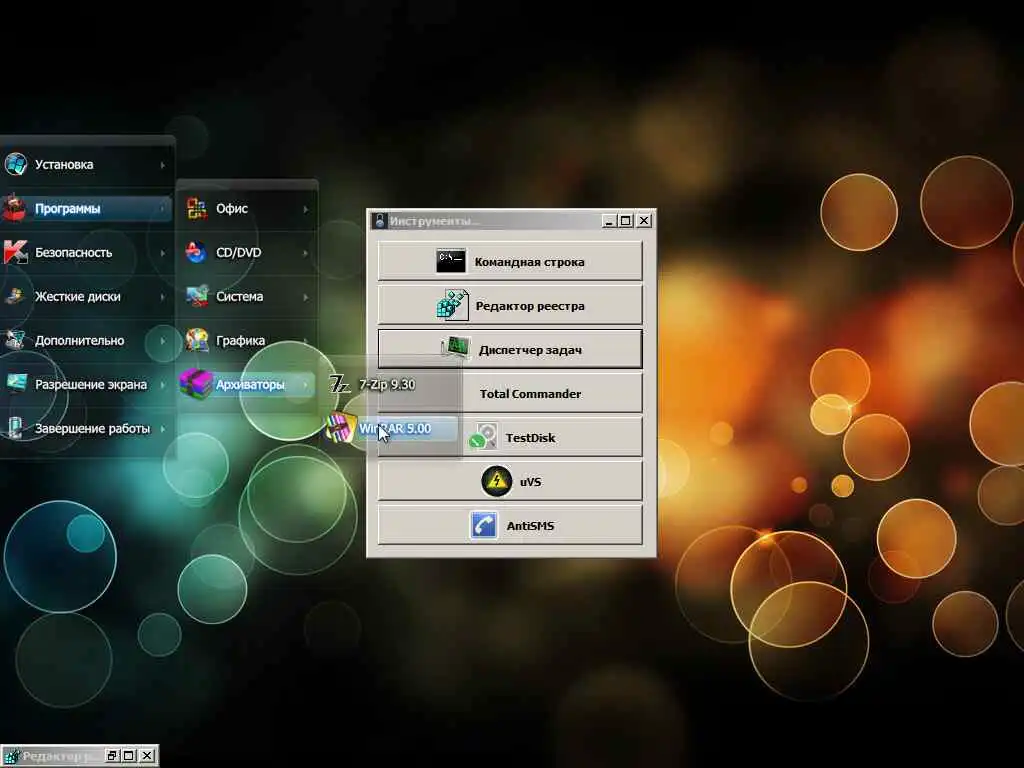The height and width of the screenshot is (768, 1024).
Task: Click the Архиваторы WinRAR books icon
Action: [195, 383]
